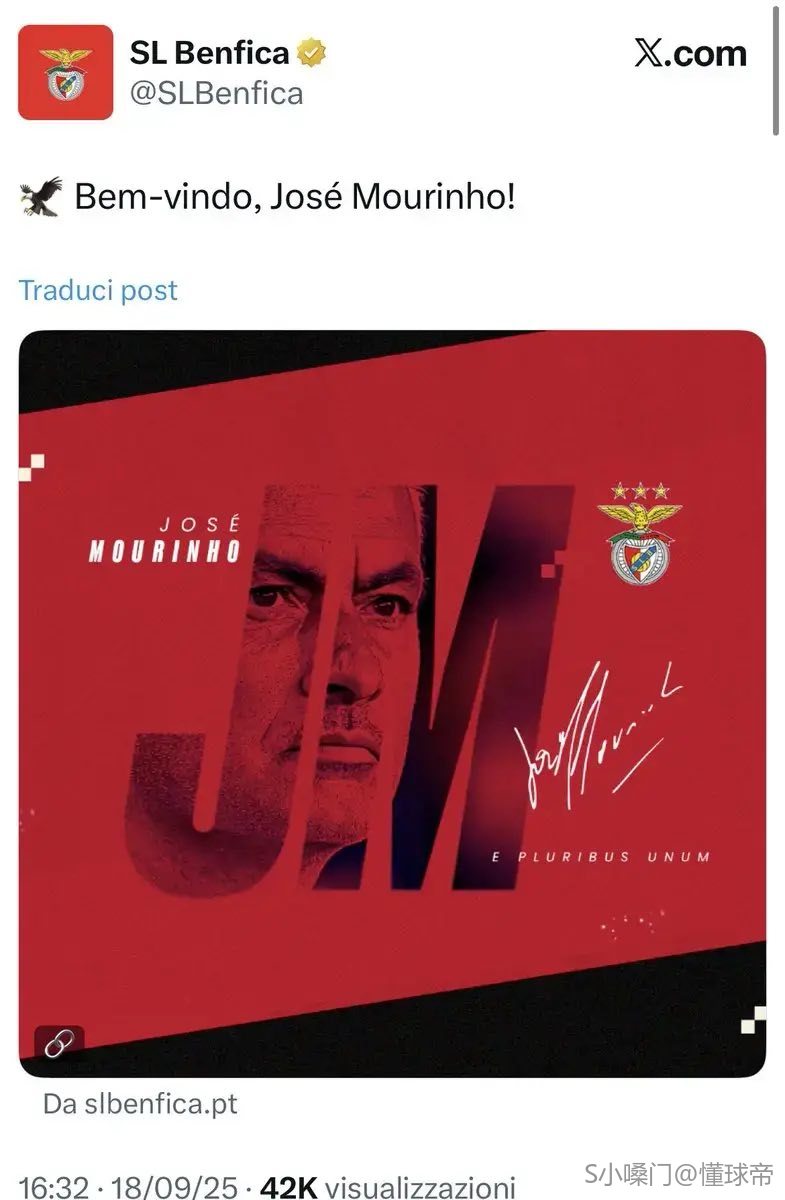Click the scrollbar thumb at the right edge
785x1200 pixels.
(x=775, y=70)
